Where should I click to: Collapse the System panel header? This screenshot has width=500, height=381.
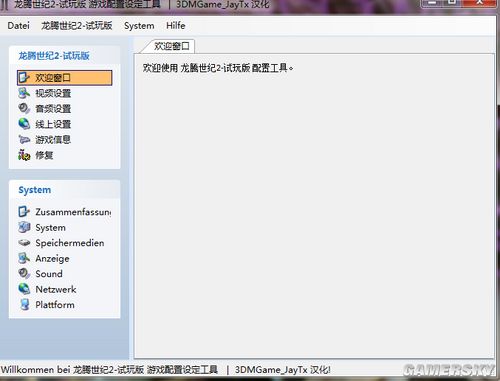tap(65, 190)
